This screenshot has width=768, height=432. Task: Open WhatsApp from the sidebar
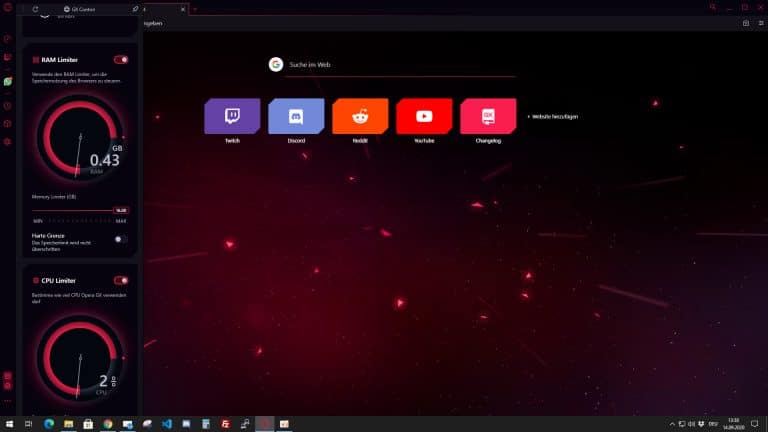tap(7, 81)
